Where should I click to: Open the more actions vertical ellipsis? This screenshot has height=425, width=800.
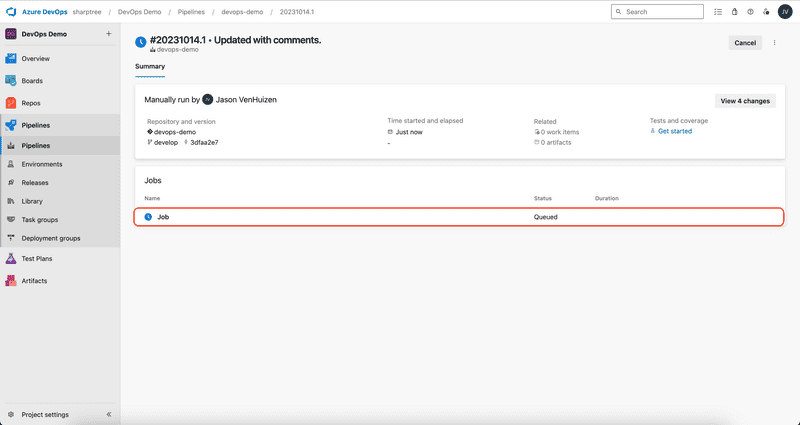(x=774, y=43)
